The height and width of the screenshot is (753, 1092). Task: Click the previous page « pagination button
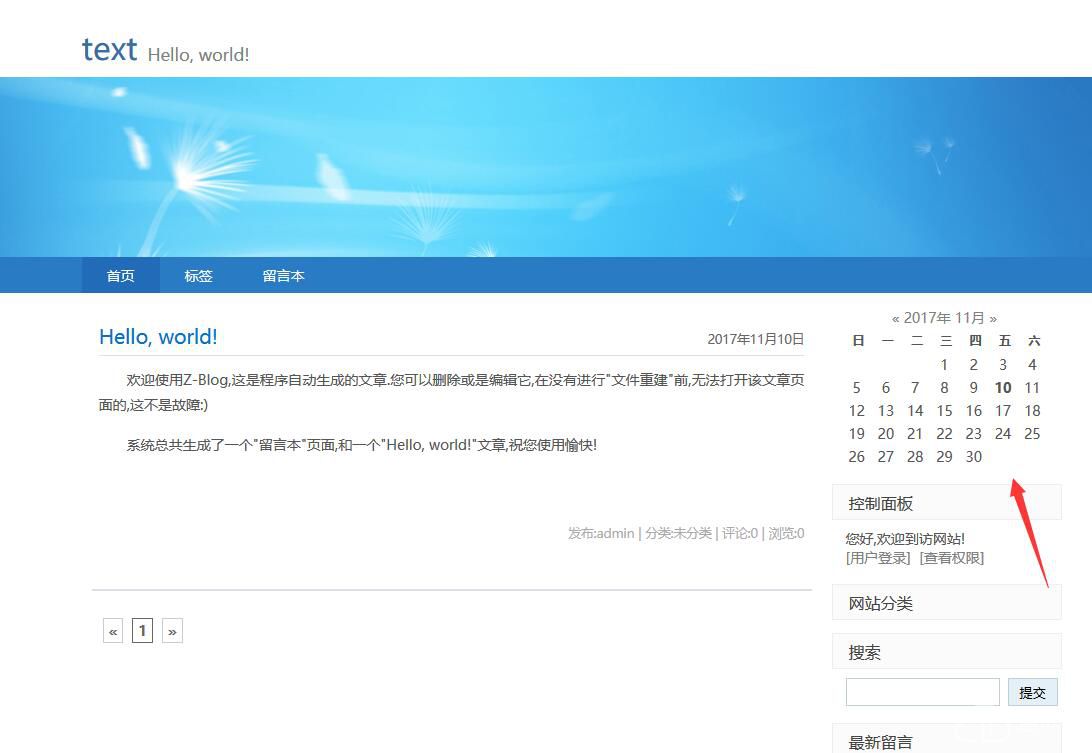pos(113,631)
